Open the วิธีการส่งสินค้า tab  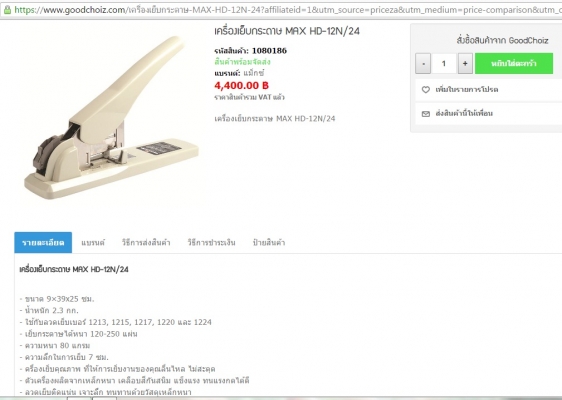pyautogui.click(x=146, y=243)
